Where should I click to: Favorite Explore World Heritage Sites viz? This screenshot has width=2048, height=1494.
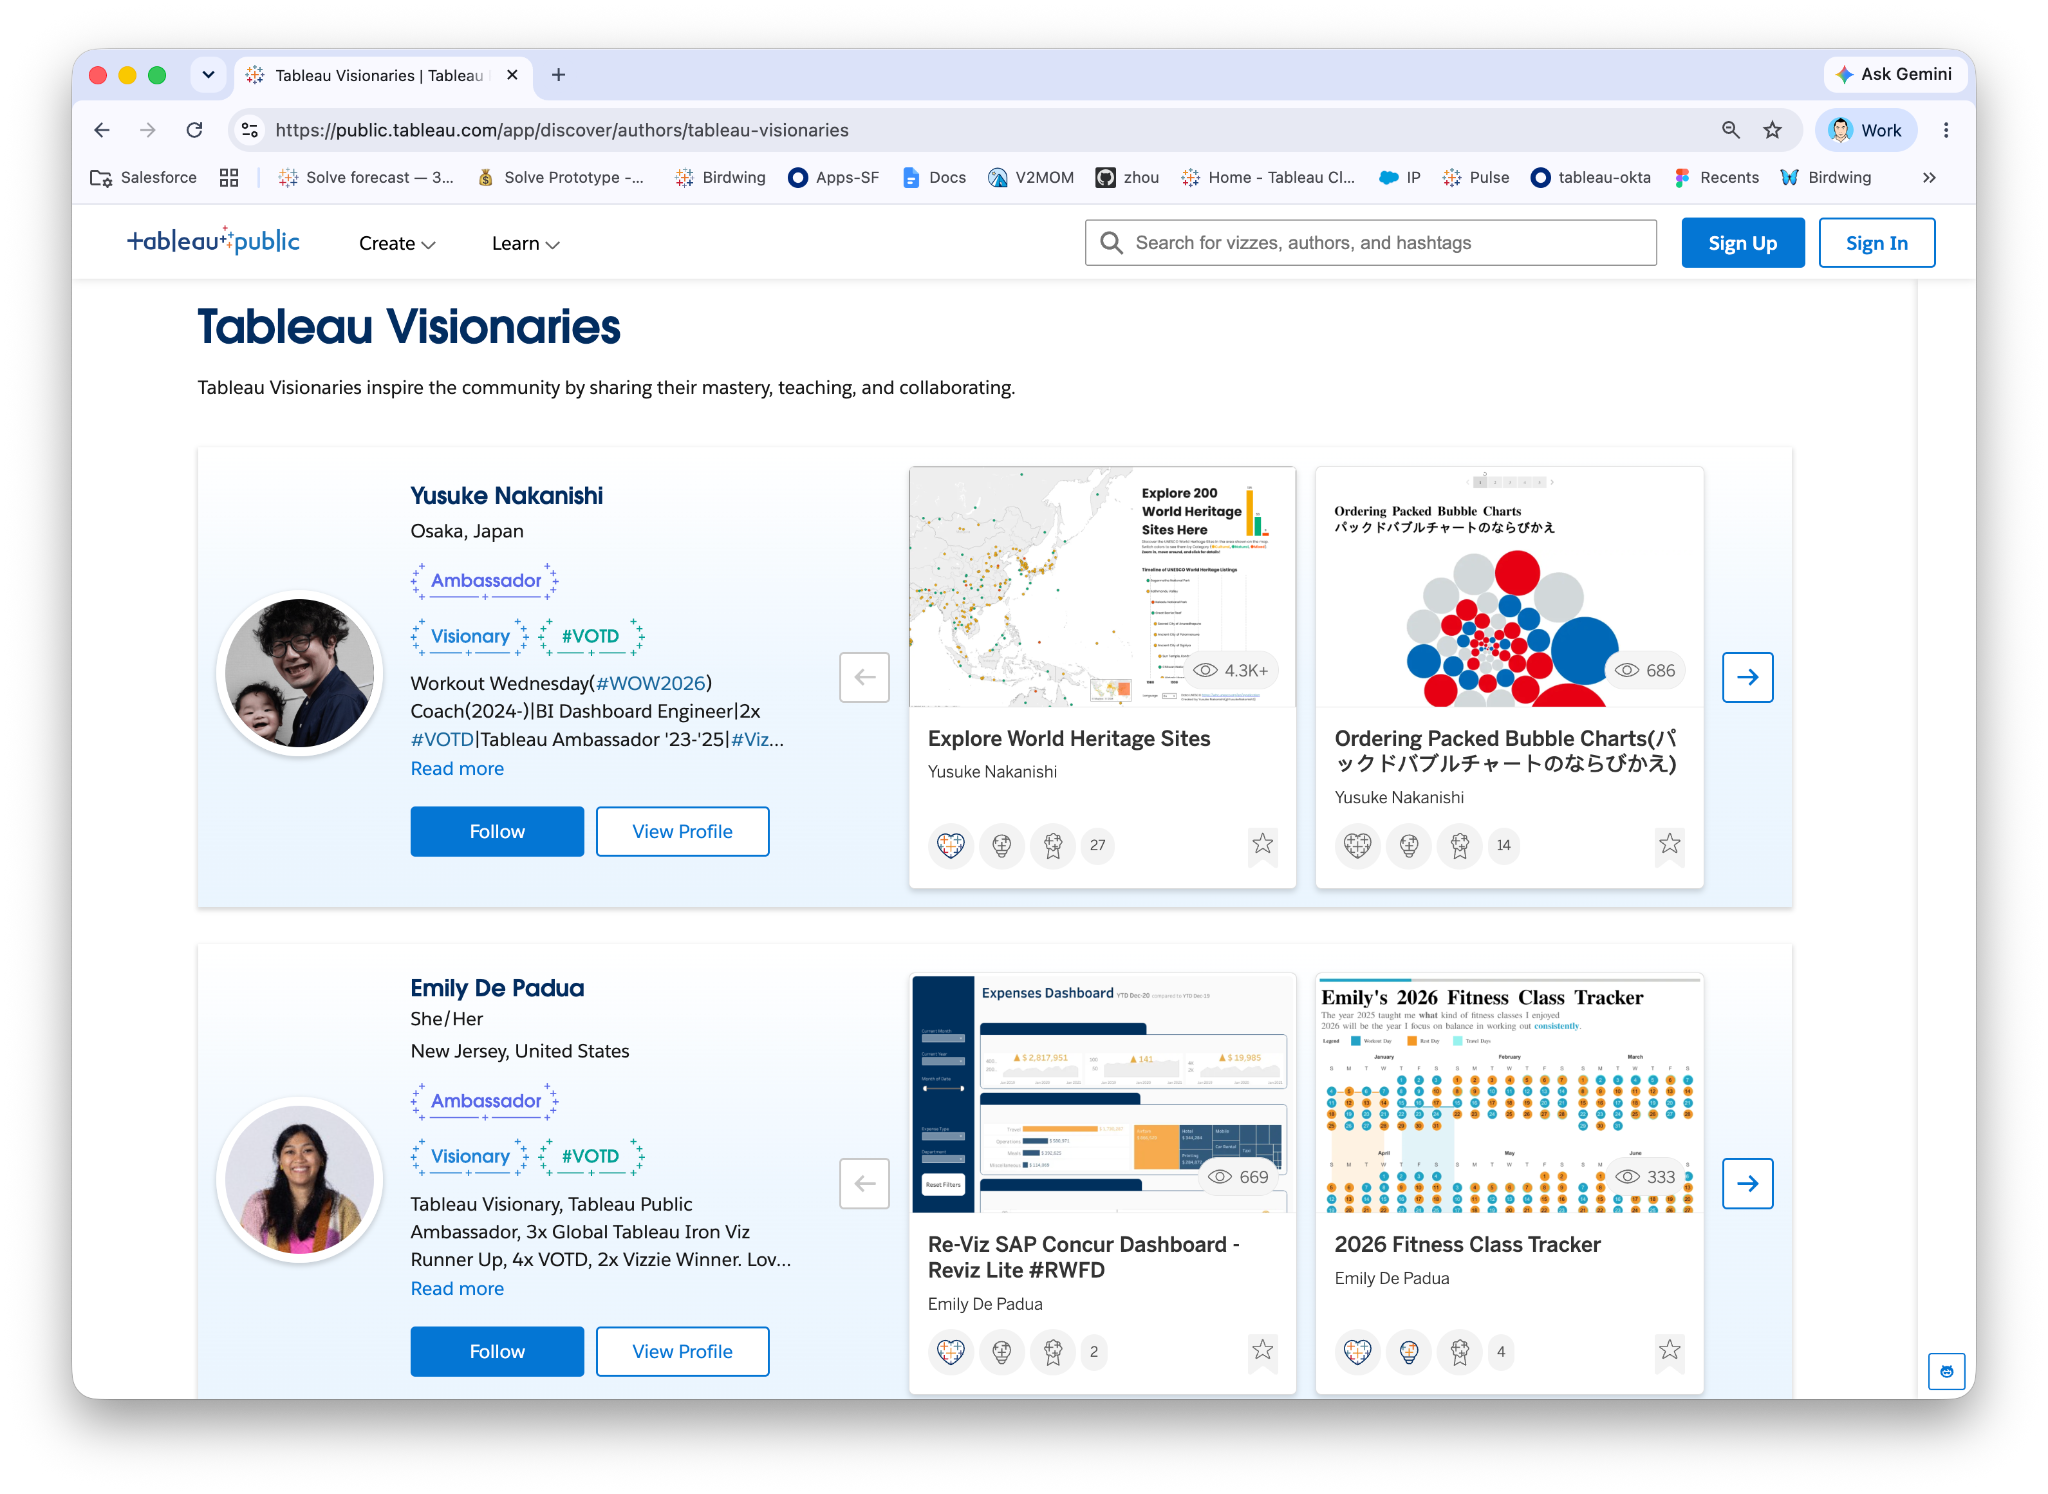click(1263, 844)
